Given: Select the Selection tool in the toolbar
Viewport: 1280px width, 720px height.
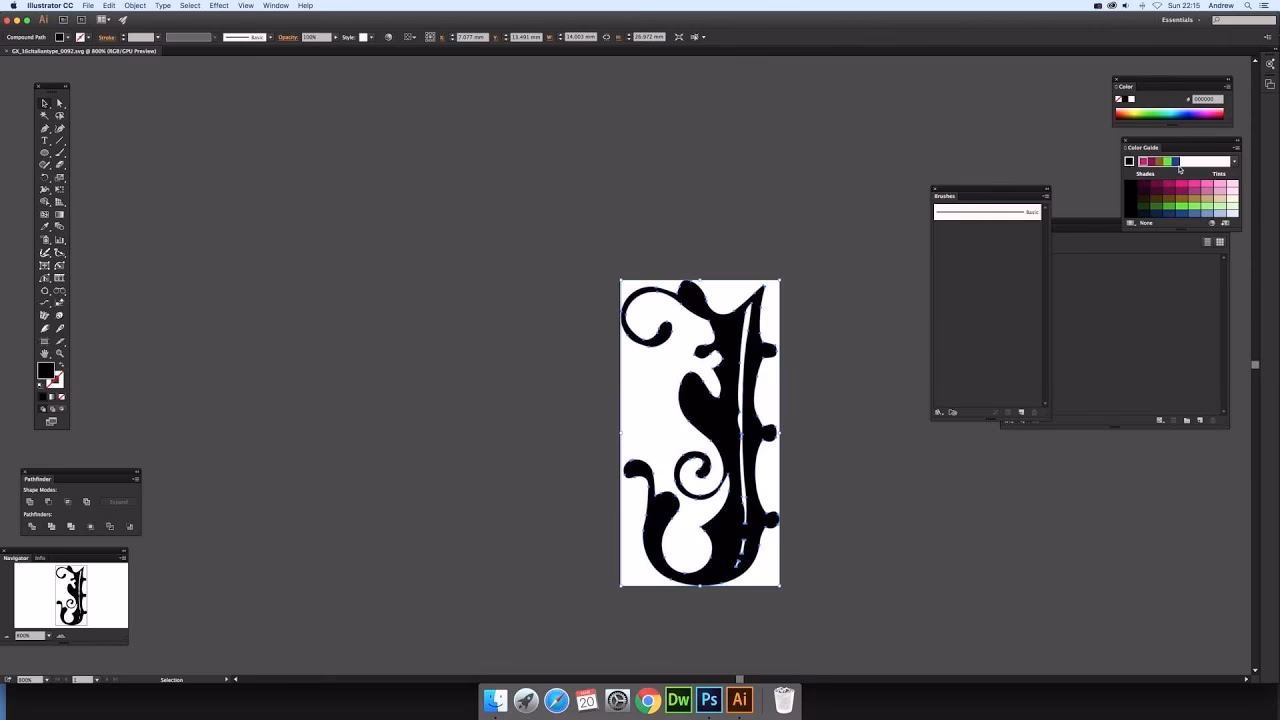Looking at the screenshot, I should [x=45, y=103].
